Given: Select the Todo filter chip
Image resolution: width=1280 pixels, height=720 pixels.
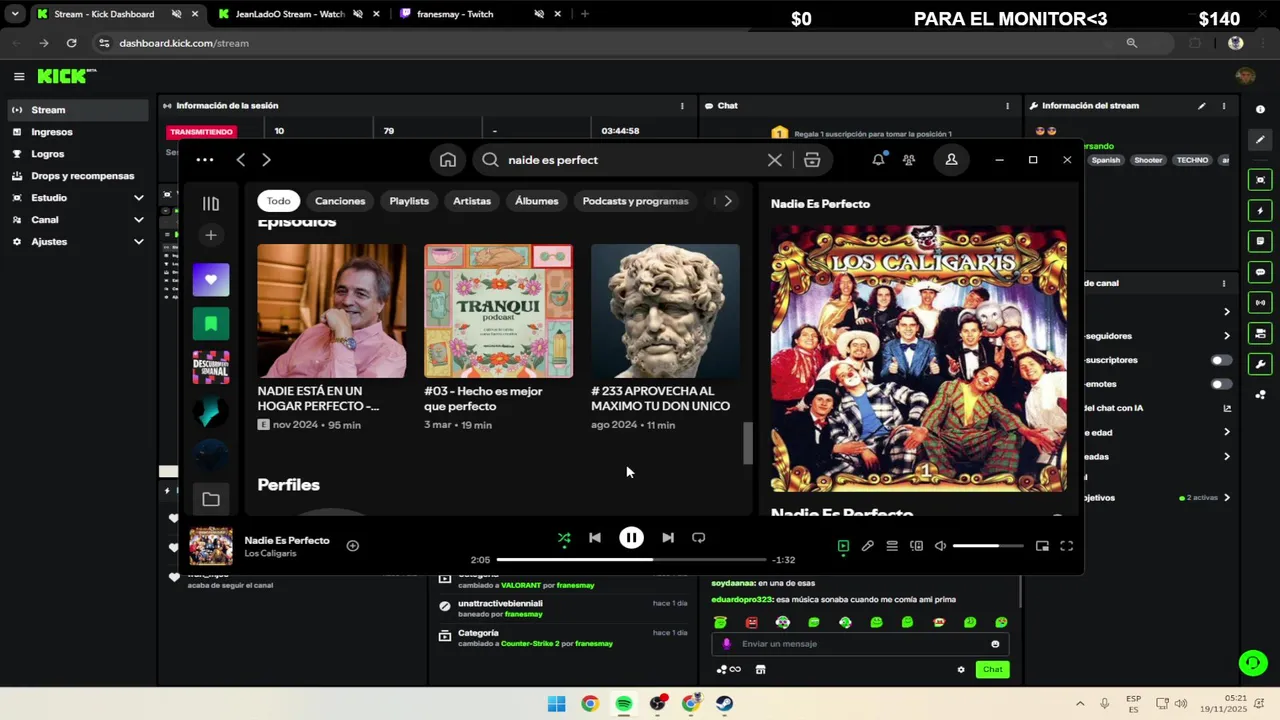Looking at the screenshot, I should [279, 201].
